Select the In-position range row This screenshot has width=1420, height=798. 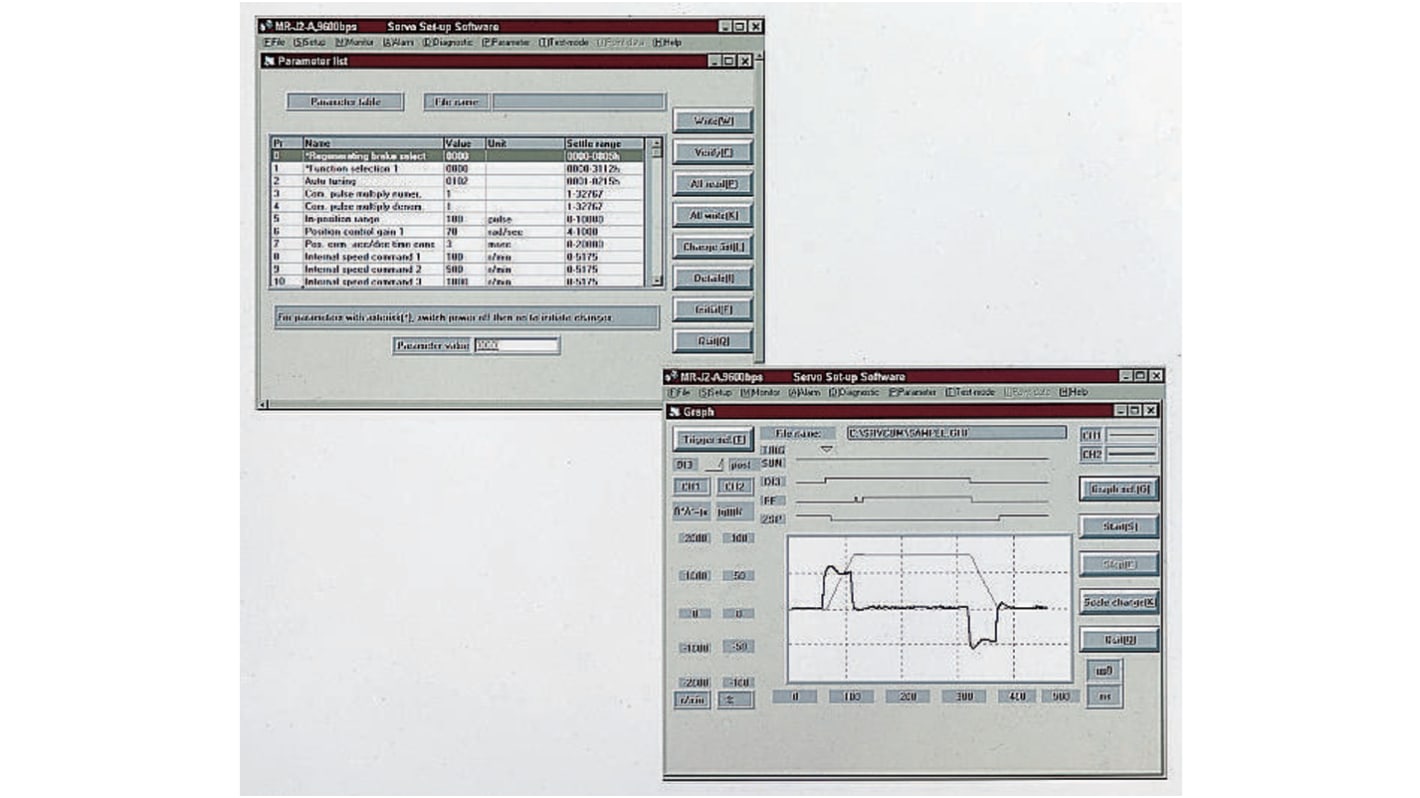(459, 218)
